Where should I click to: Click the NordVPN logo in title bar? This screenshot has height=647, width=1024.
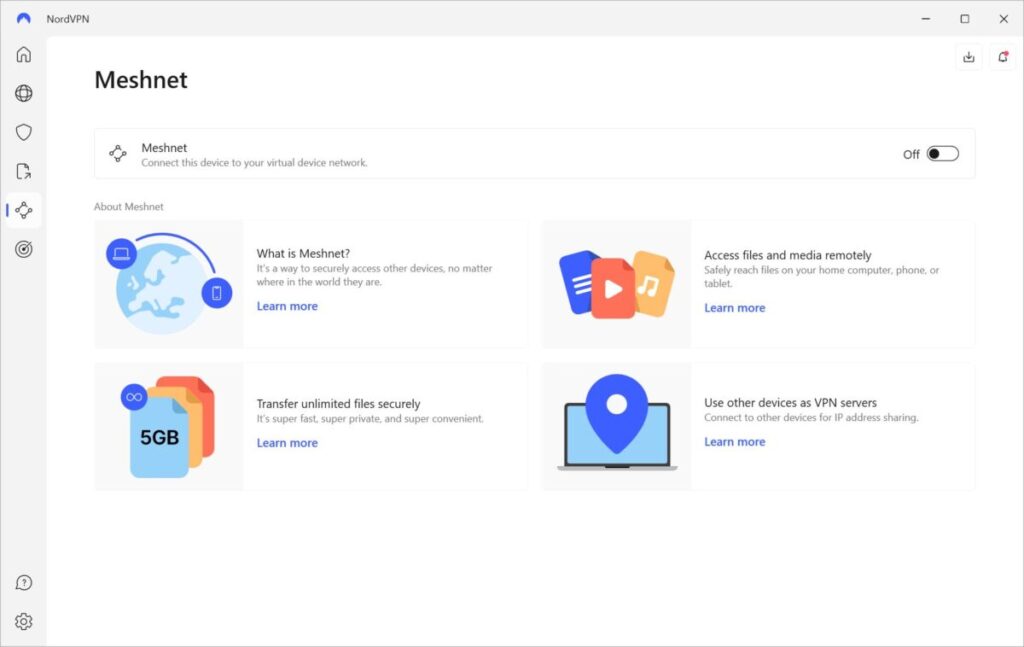24,18
